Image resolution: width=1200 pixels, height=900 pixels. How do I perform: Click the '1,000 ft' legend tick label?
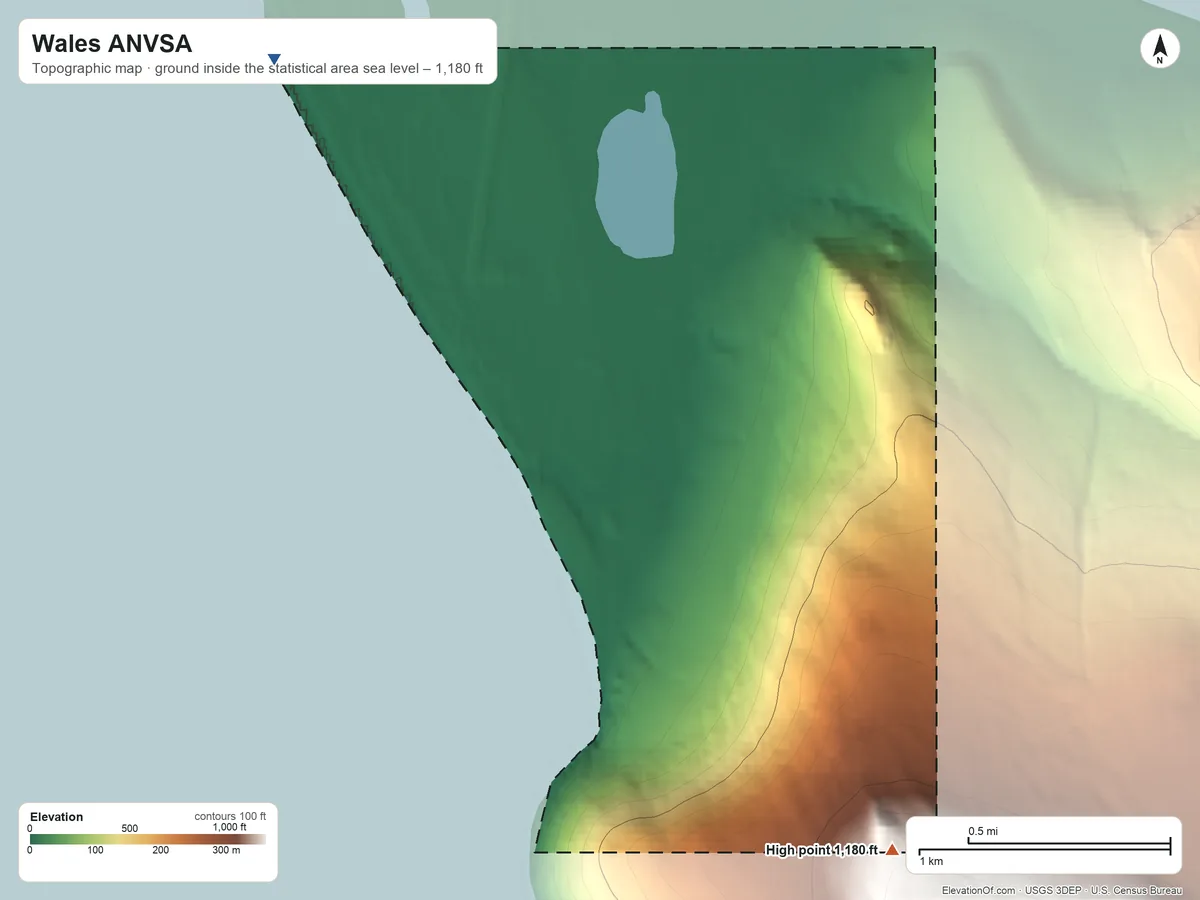coord(229,827)
